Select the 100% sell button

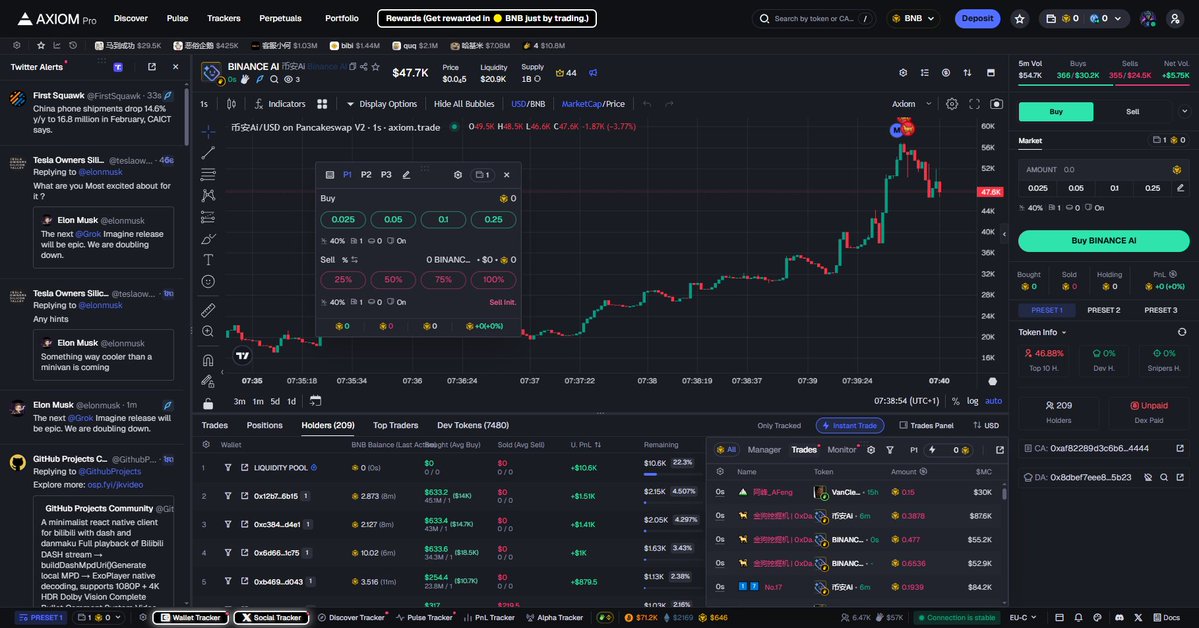(493, 280)
